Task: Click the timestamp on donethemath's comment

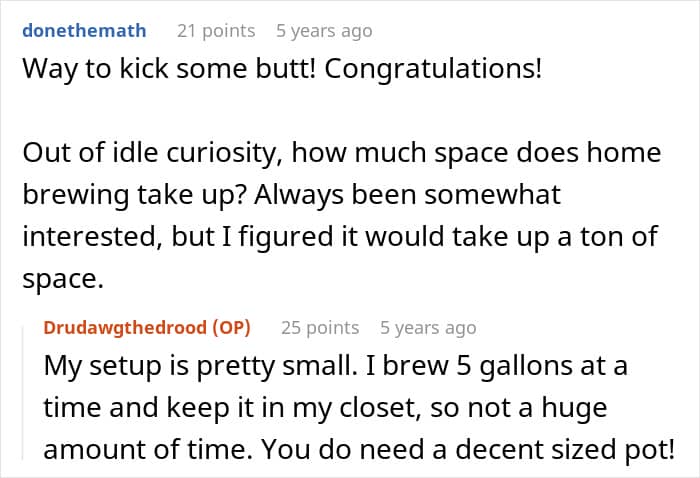Action: tap(324, 31)
